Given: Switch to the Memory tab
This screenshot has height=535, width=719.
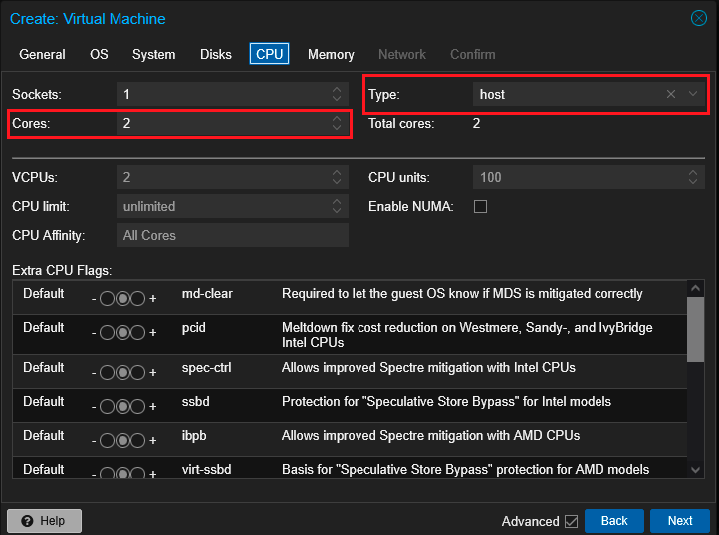Looking at the screenshot, I should (331, 54).
